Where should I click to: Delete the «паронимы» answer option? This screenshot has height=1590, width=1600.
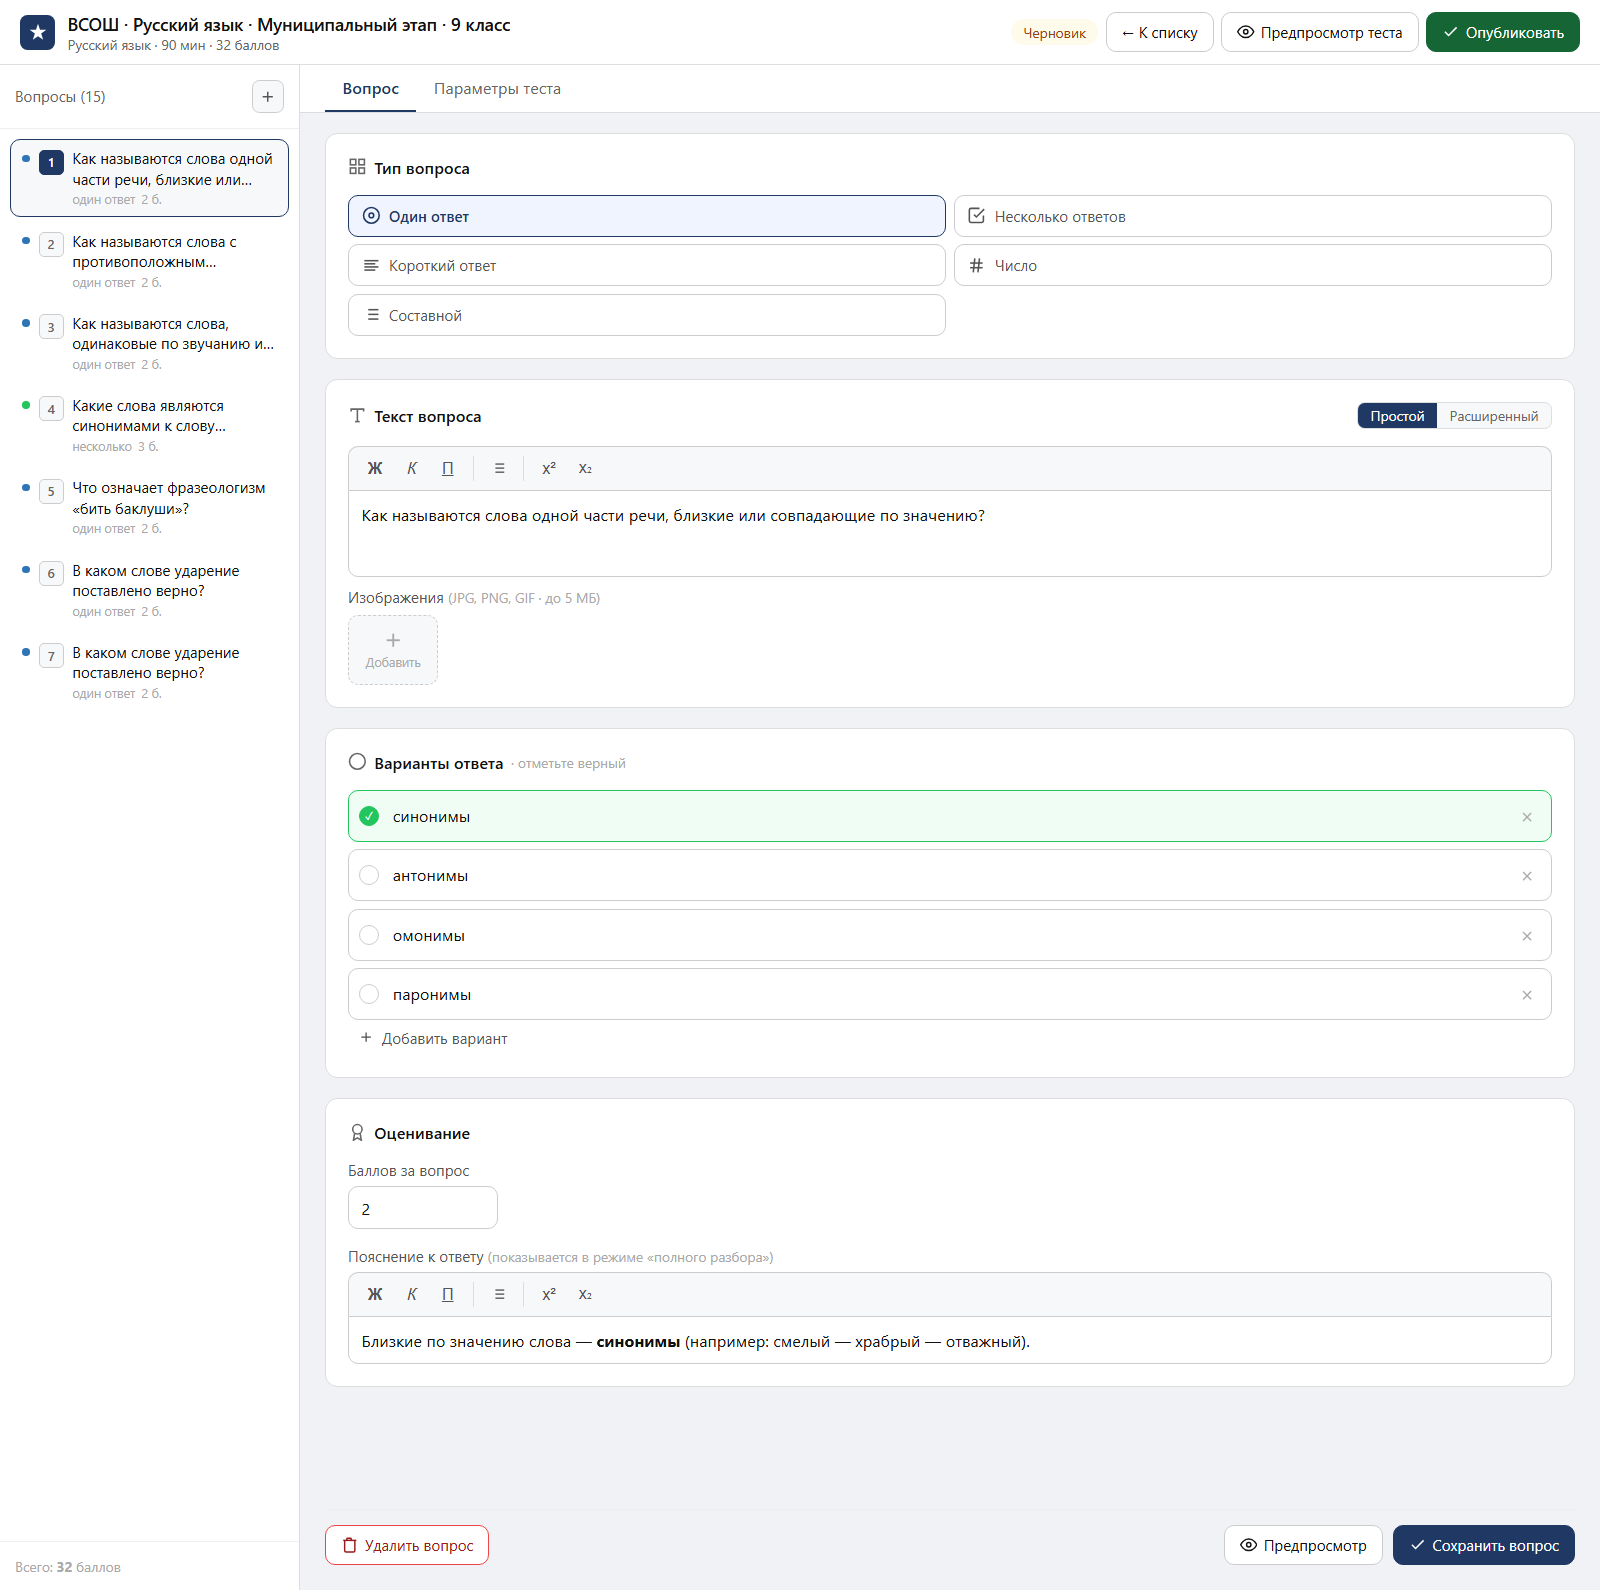(x=1527, y=995)
